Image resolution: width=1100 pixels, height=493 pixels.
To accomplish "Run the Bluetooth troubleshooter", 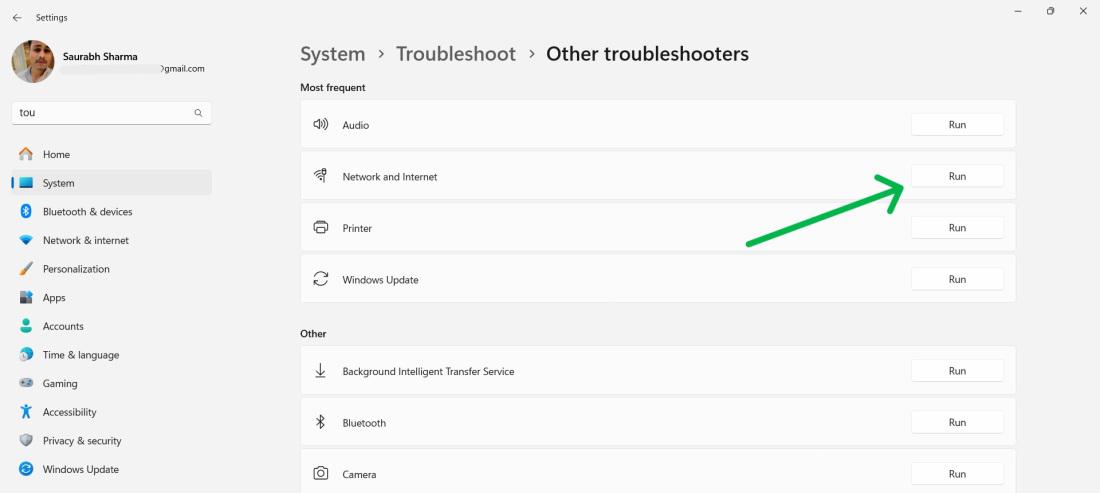I will pos(957,422).
